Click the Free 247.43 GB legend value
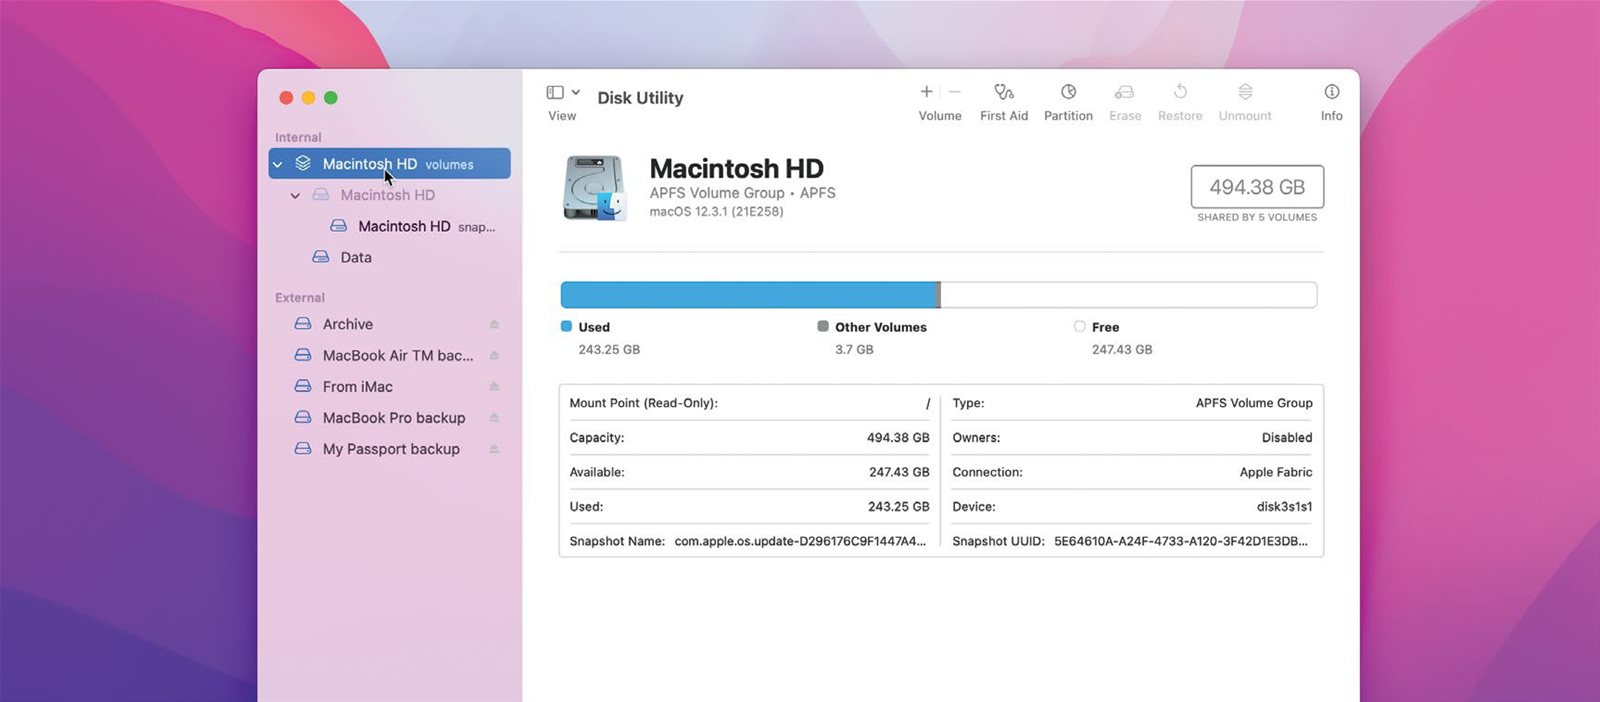The image size is (1600, 702). click(1122, 350)
